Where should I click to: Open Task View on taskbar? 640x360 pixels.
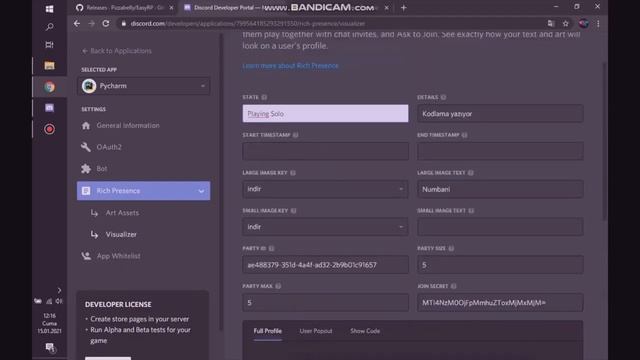[49, 45]
